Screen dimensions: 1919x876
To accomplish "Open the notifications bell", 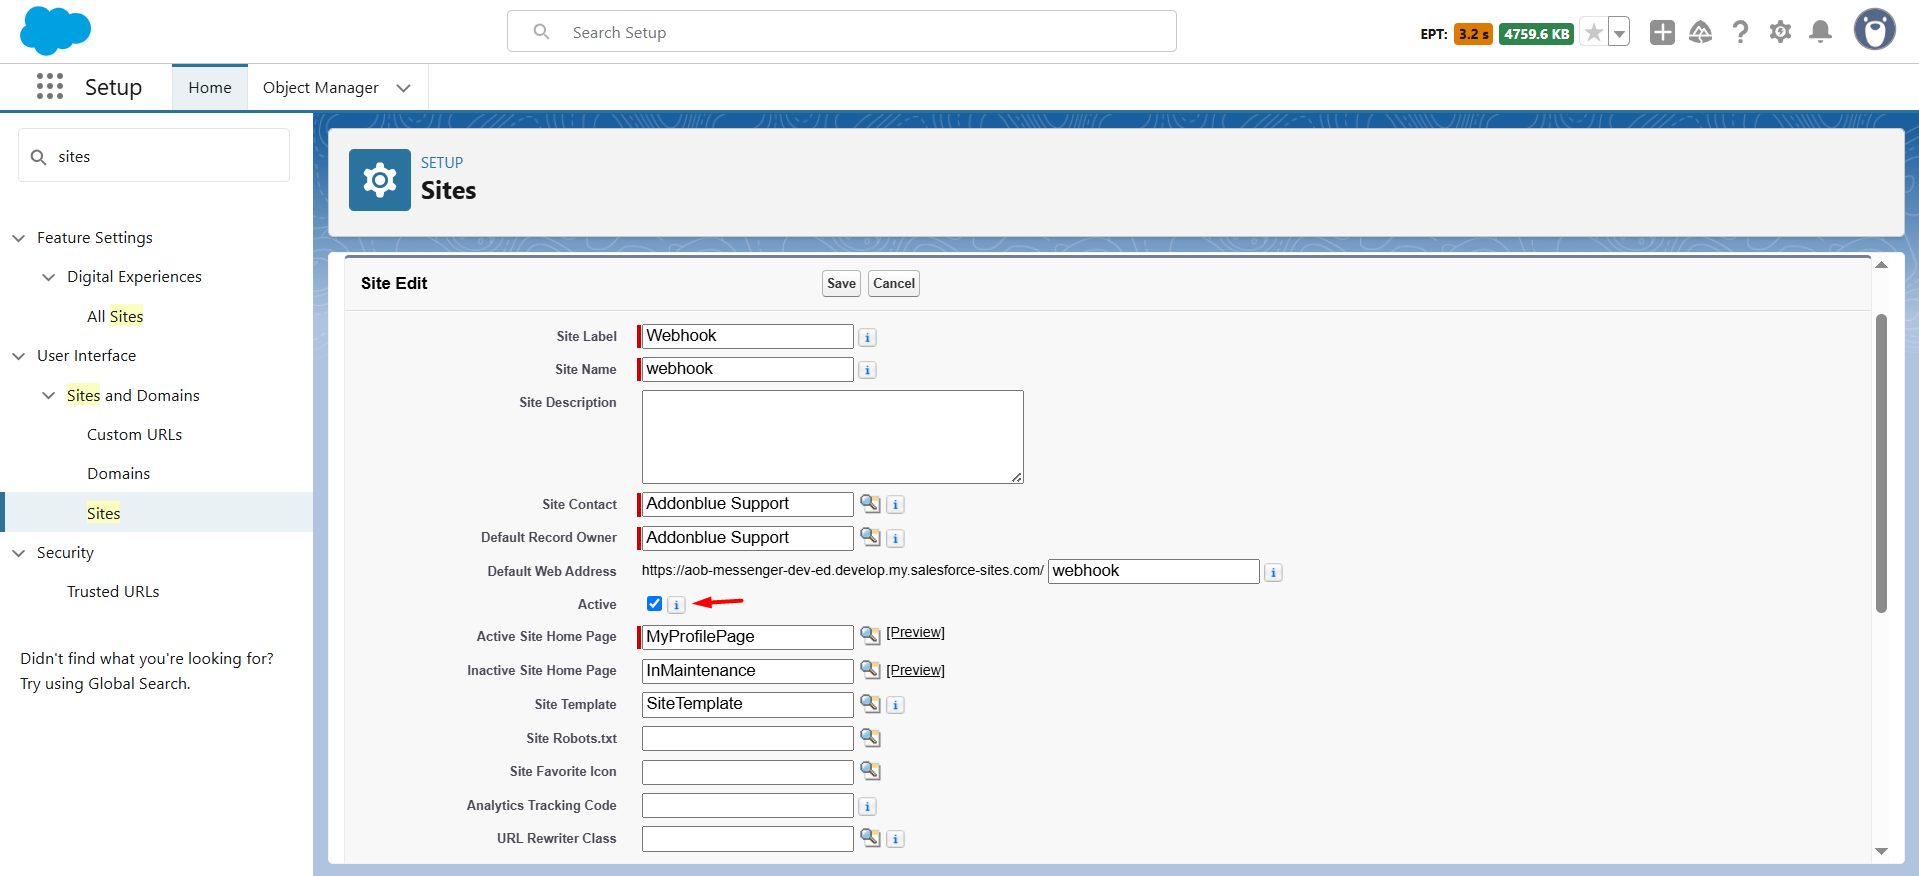I will (1821, 32).
